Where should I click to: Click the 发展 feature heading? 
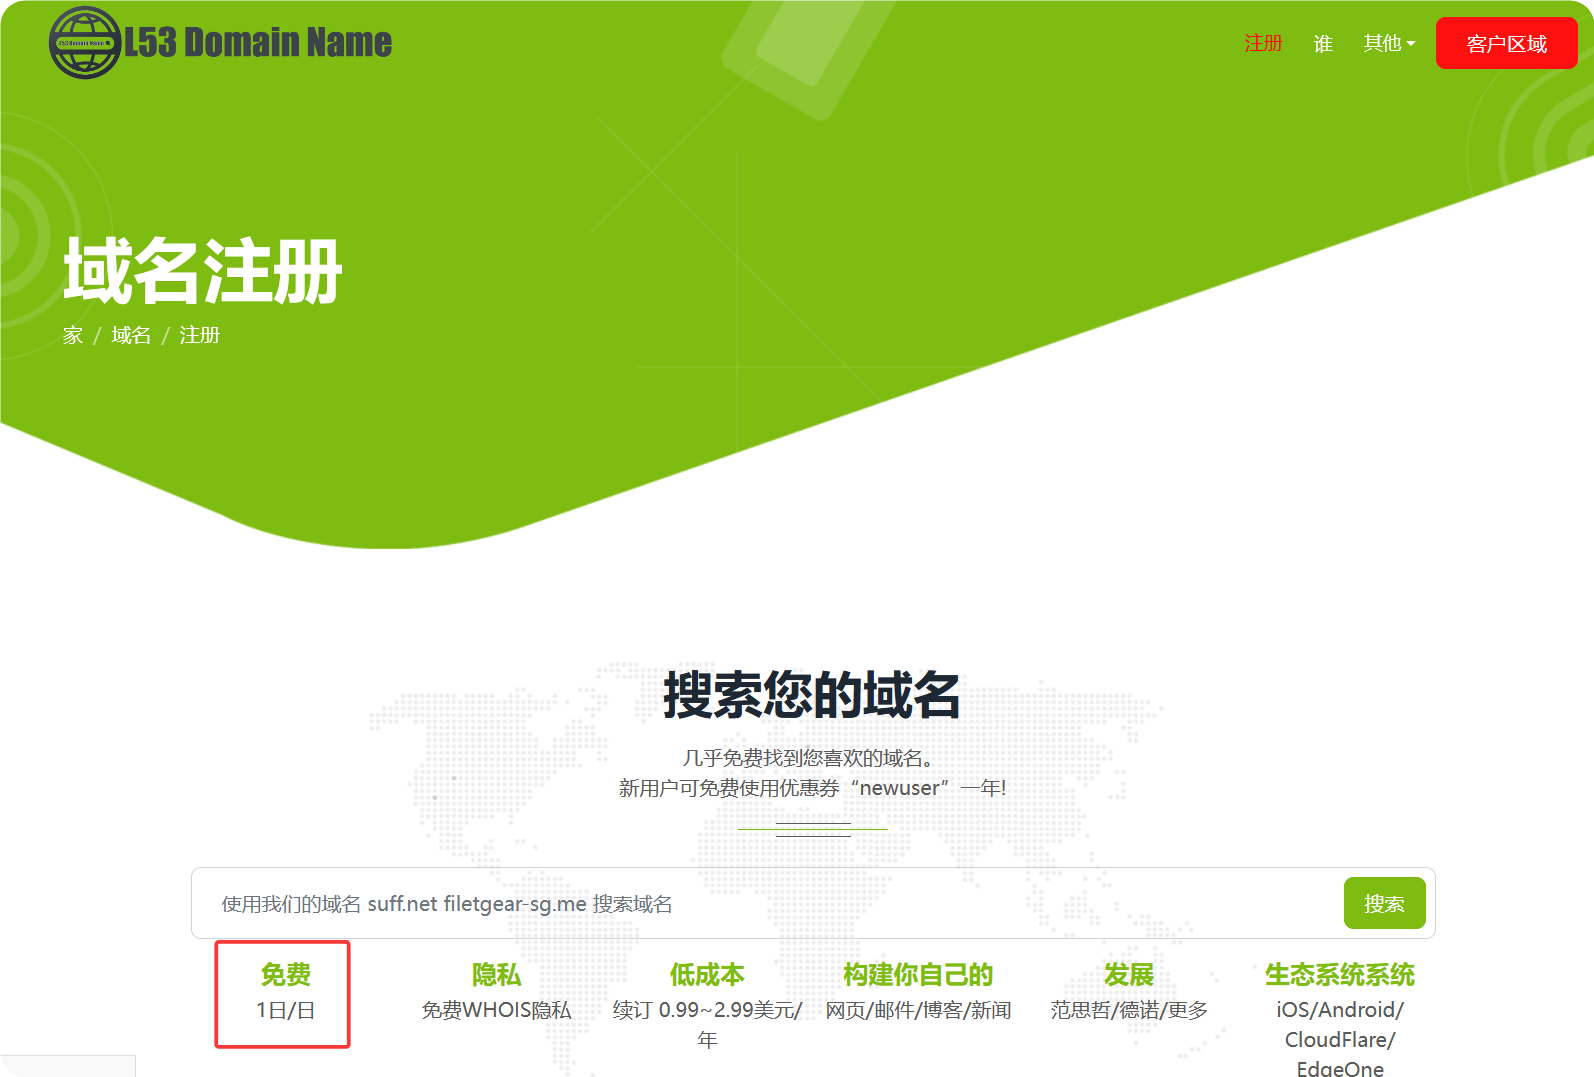tap(1129, 974)
